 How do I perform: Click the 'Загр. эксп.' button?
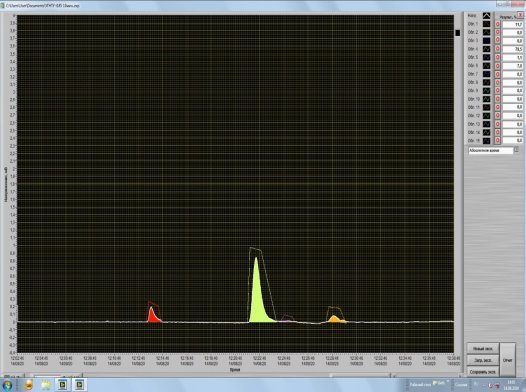coord(483,360)
